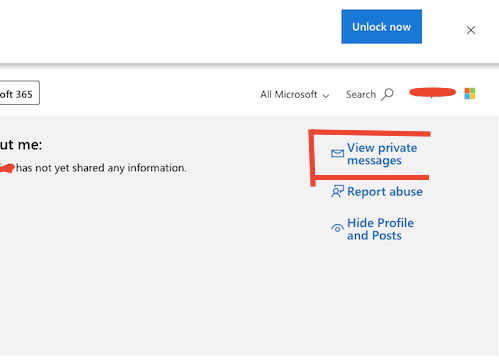Dismiss the banner with the X icon

pos(471,30)
